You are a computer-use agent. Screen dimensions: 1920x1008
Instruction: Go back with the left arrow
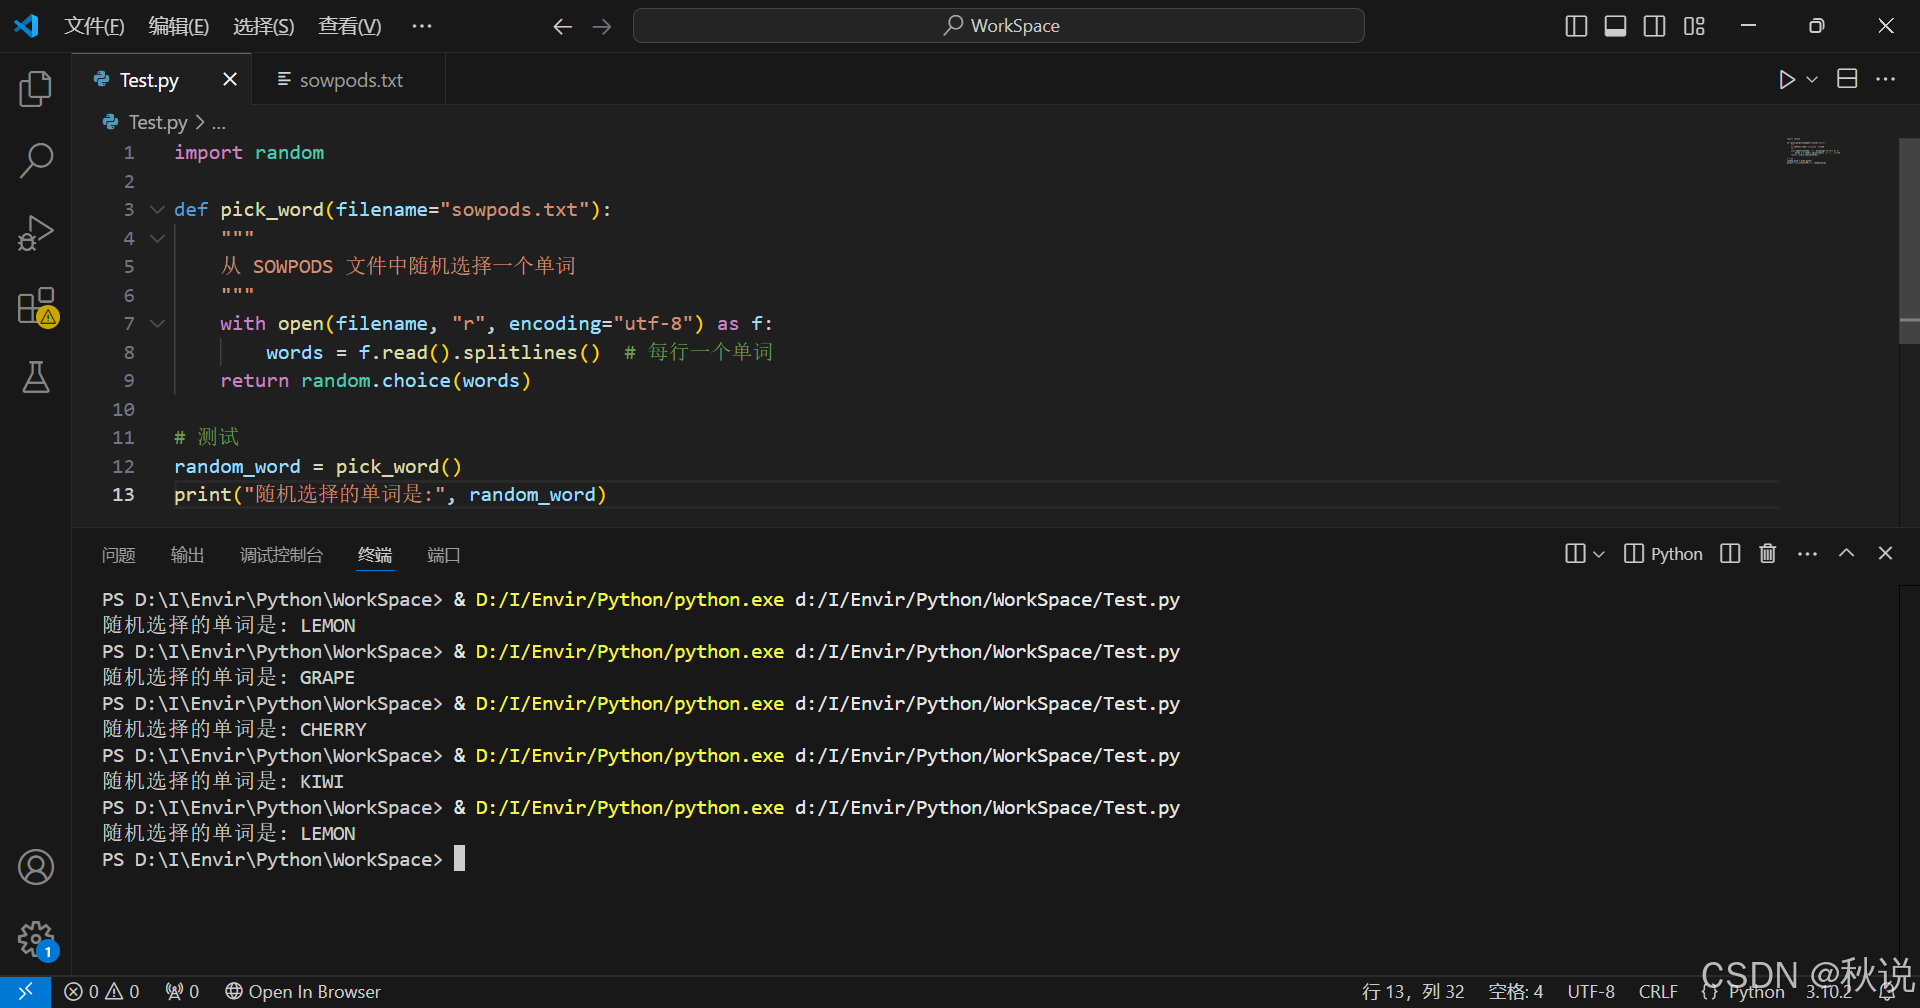(x=562, y=27)
